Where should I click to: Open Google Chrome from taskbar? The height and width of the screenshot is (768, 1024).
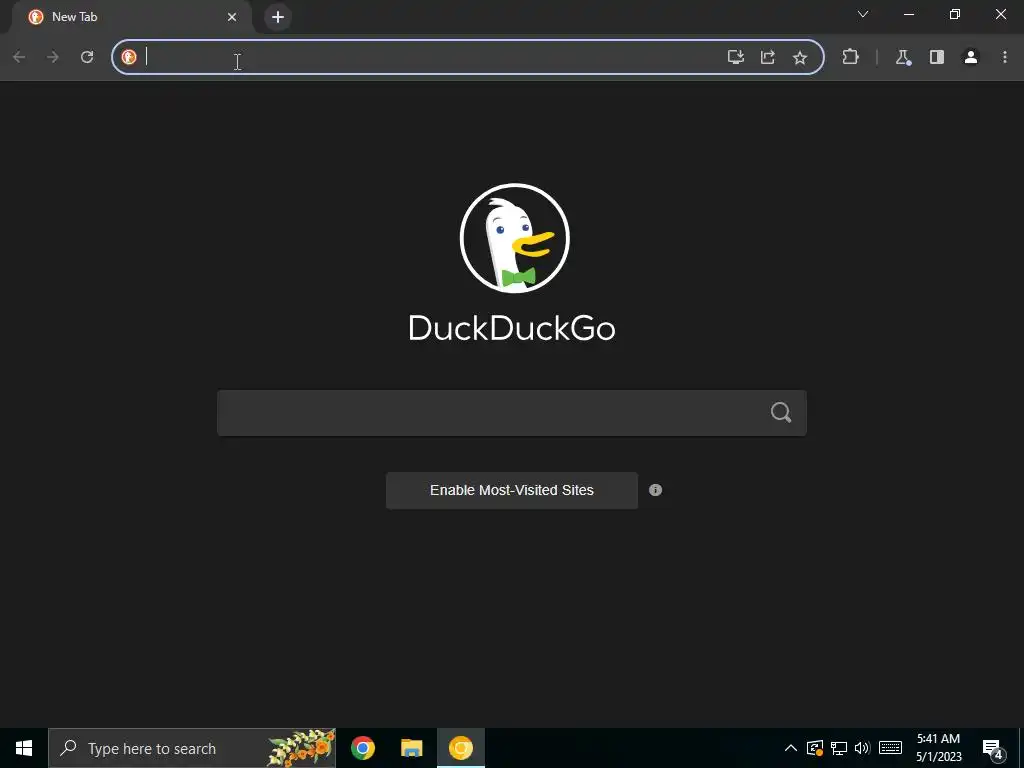coord(362,748)
